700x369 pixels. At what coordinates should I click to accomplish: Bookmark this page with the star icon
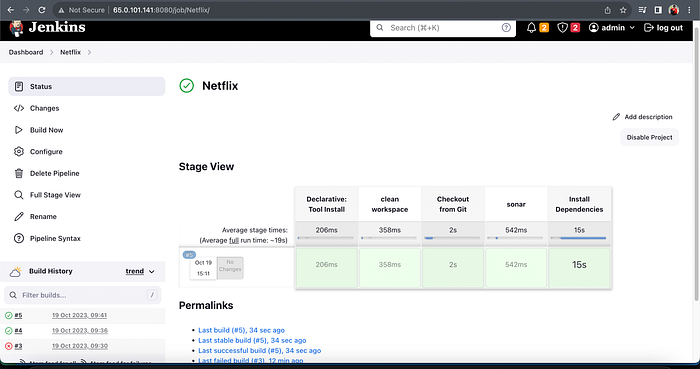pos(623,10)
